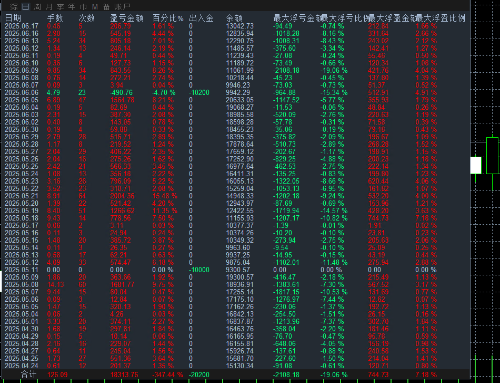
Task: Sort by the 日期 column header
Action: pyautogui.click(x=13, y=18)
